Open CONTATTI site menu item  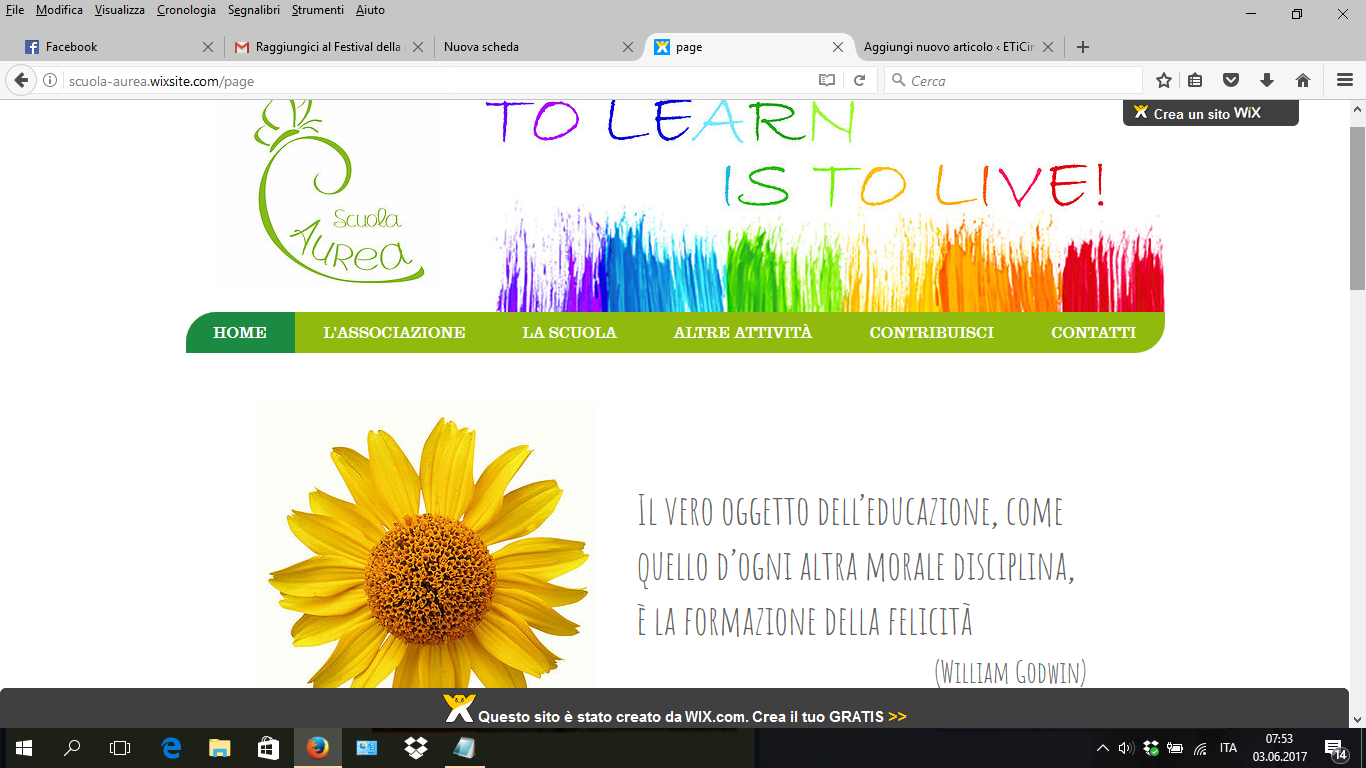(x=1093, y=332)
